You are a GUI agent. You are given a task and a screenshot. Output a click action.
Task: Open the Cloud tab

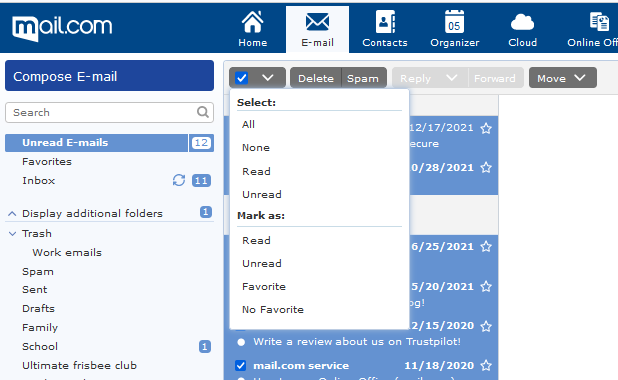(x=522, y=29)
